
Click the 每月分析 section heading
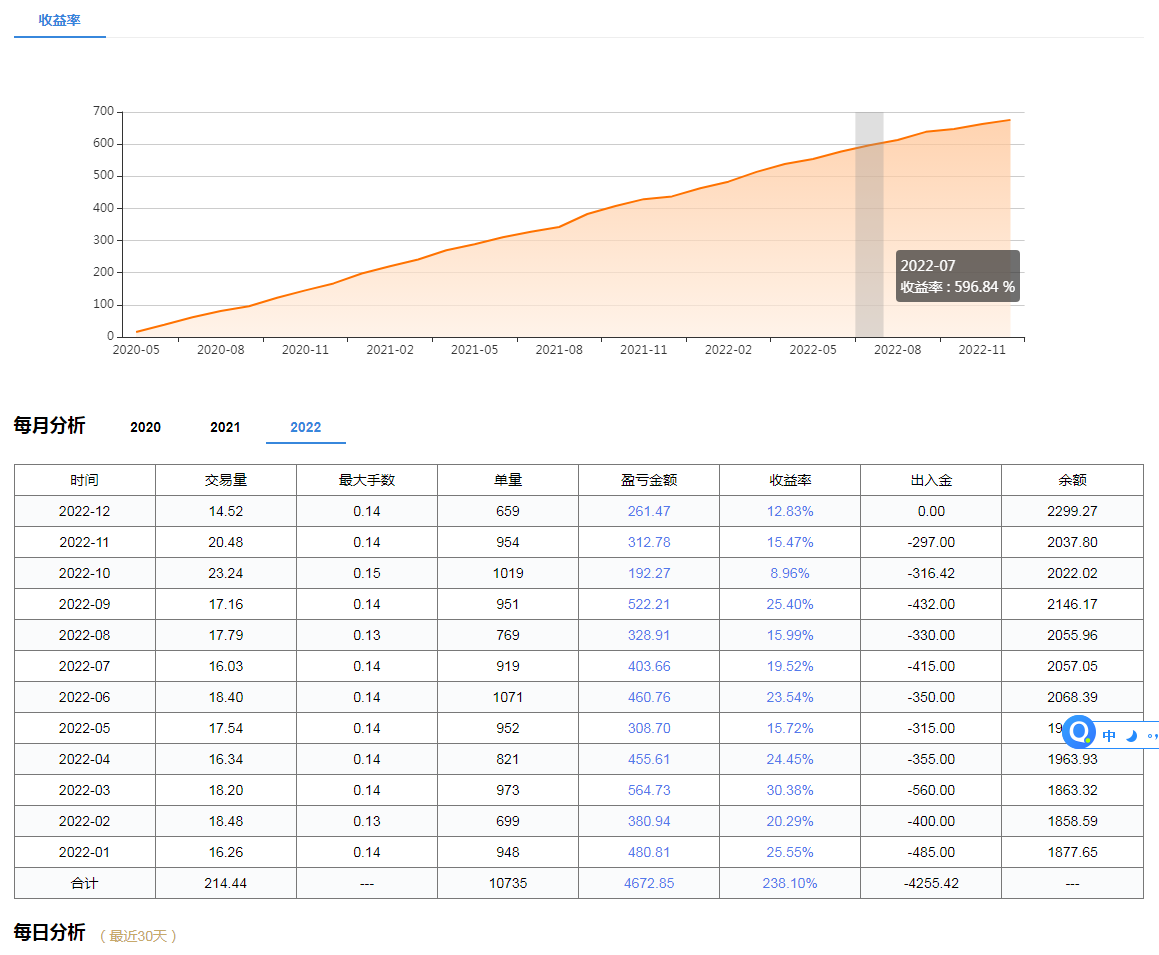(50, 426)
